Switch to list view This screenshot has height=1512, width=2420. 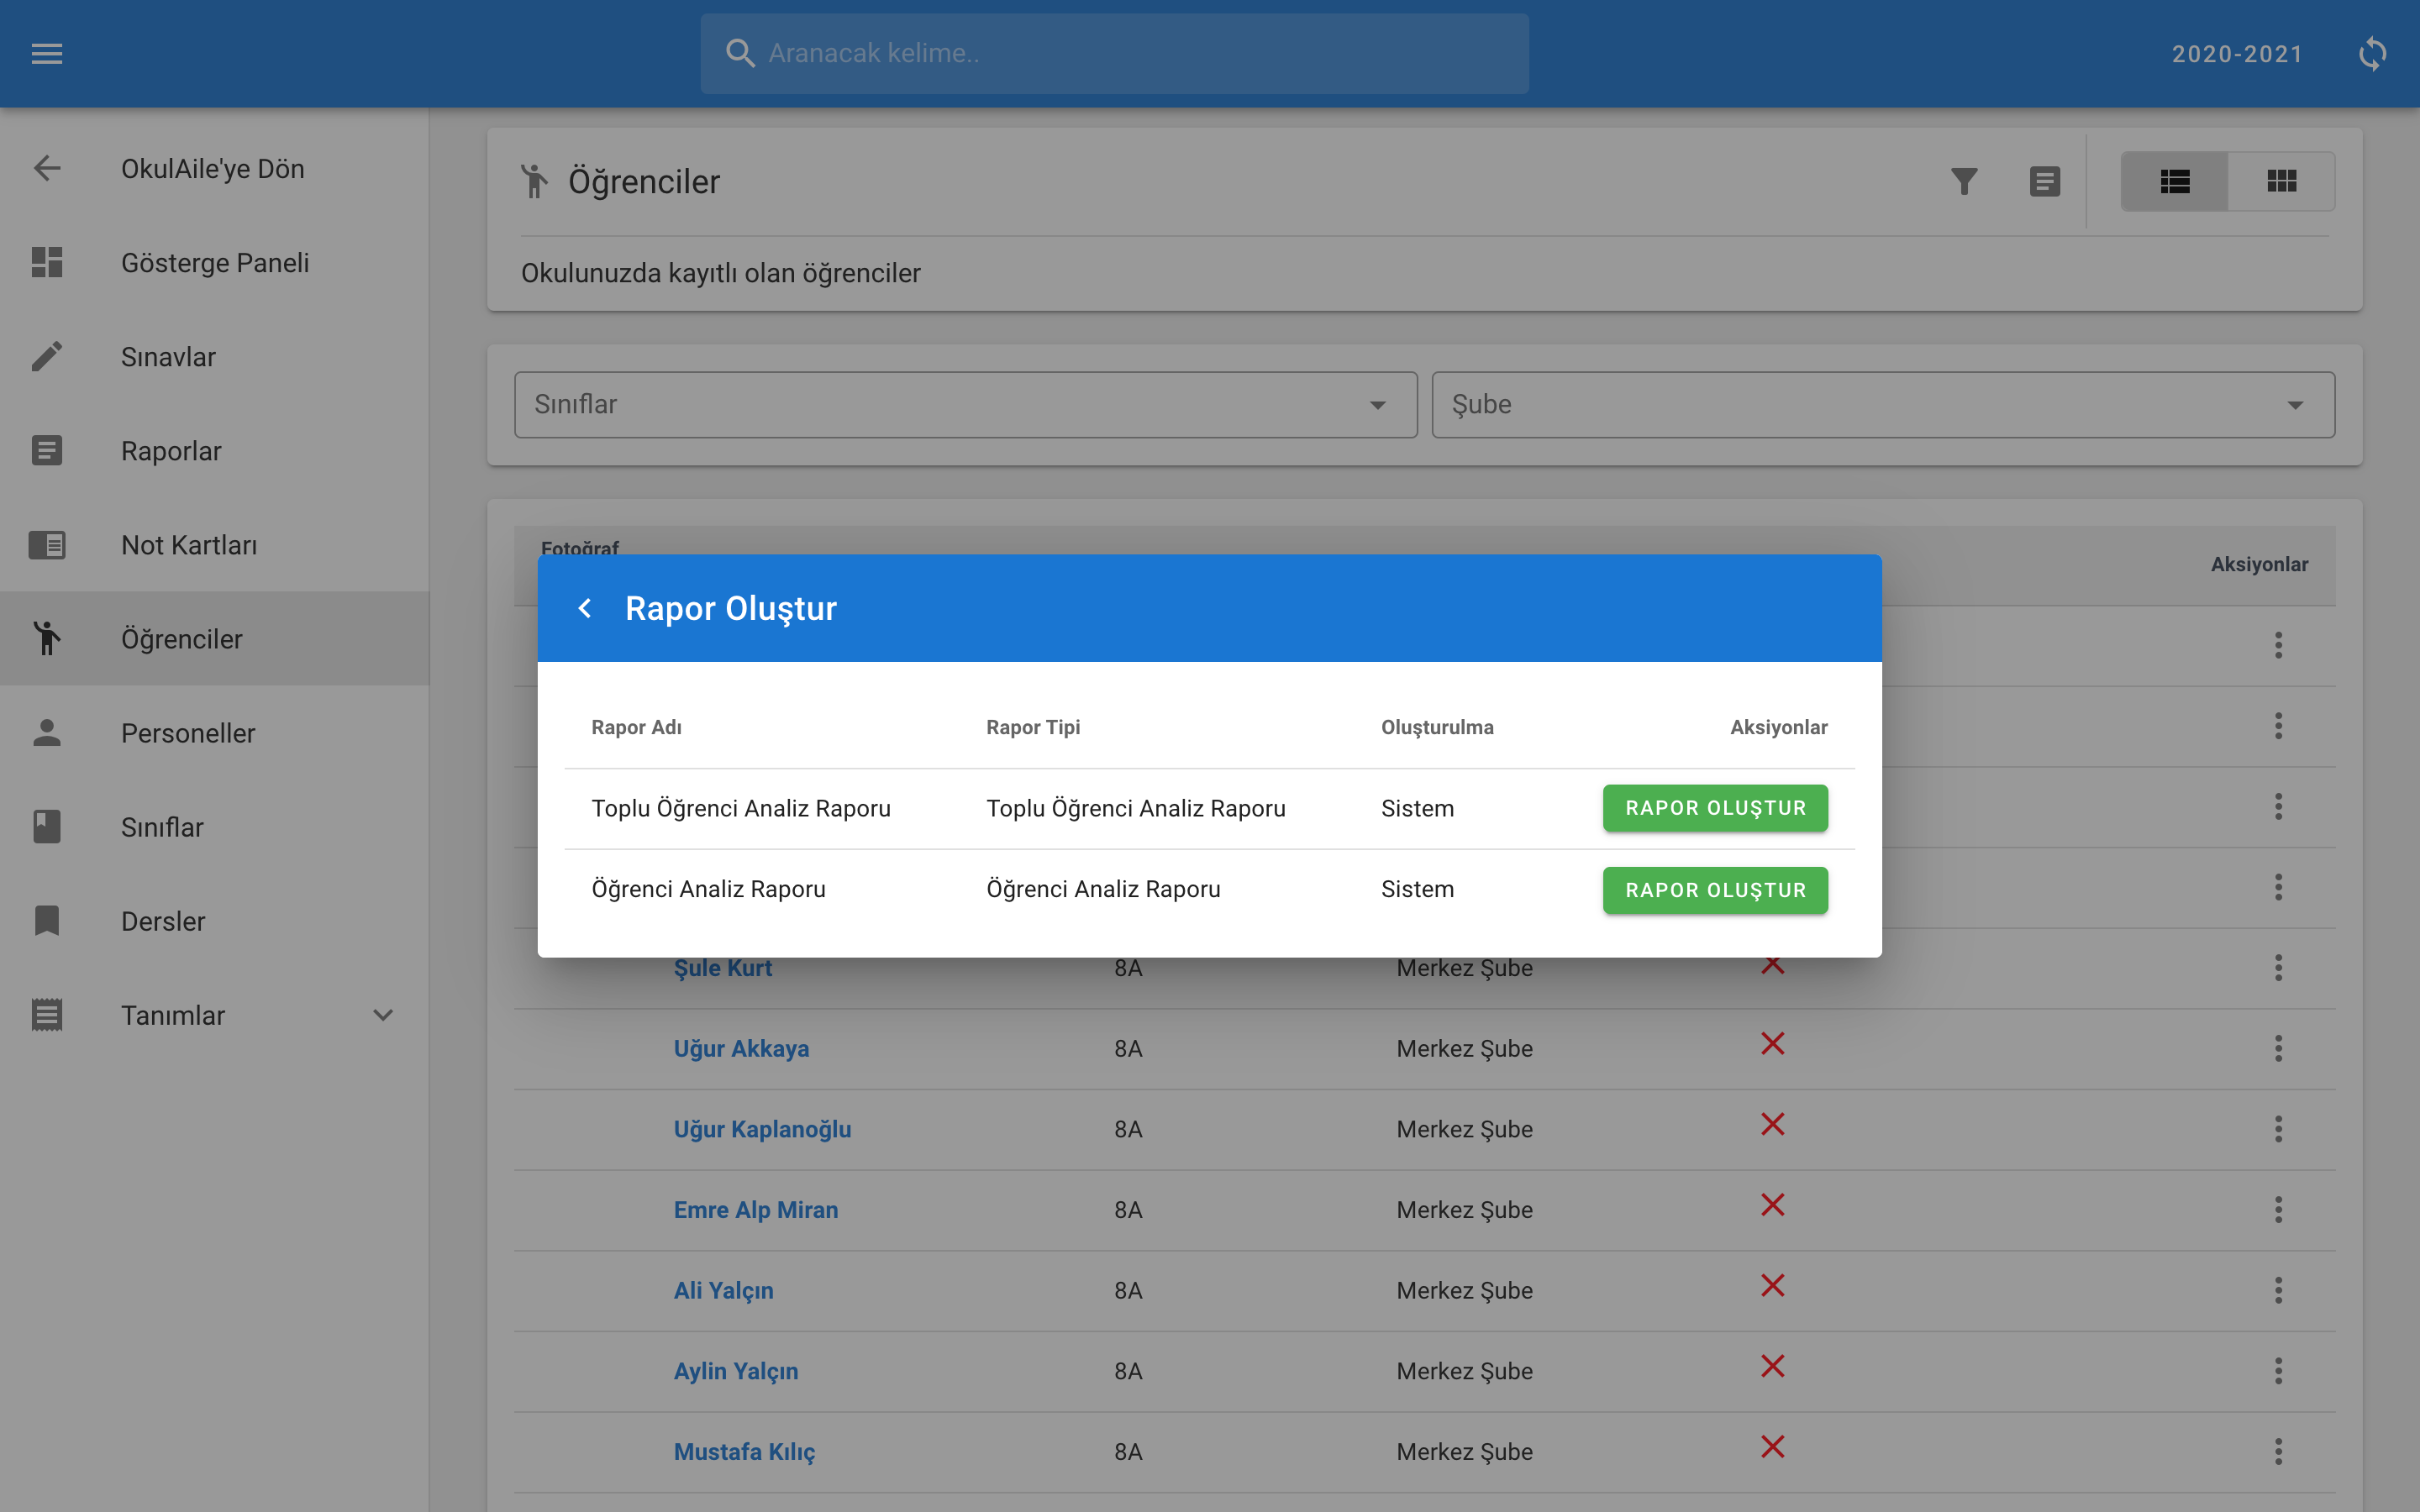[2175, 181]
